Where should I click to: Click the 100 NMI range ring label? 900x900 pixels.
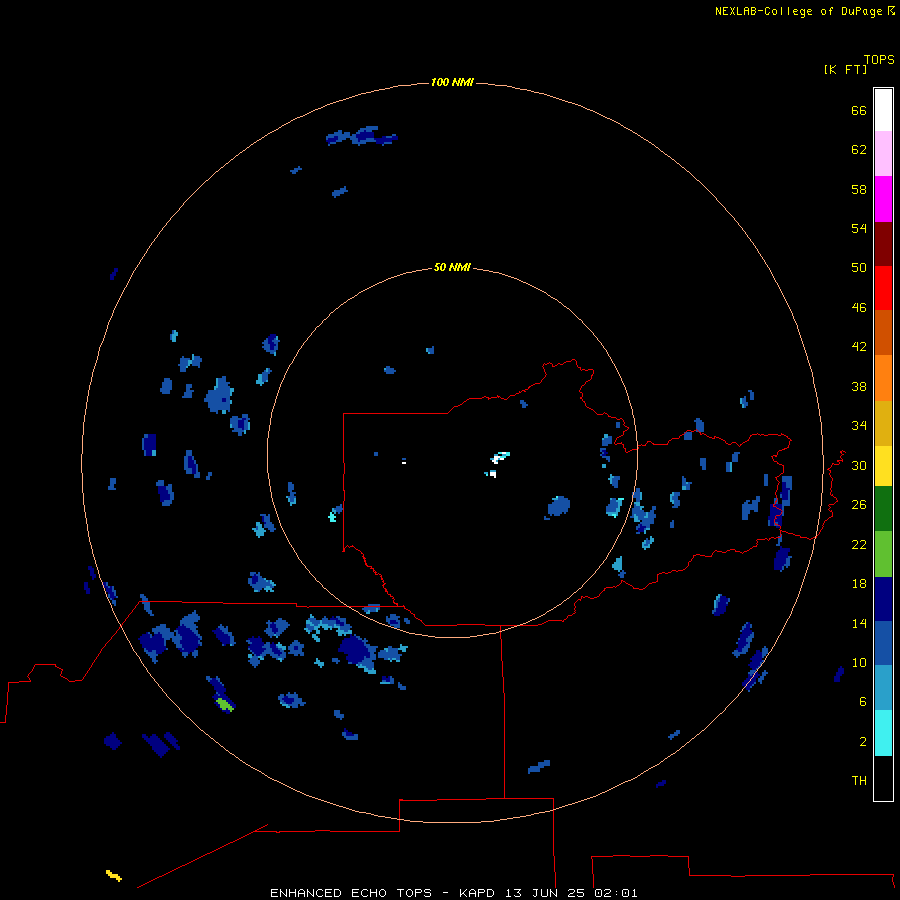(452, 82)
